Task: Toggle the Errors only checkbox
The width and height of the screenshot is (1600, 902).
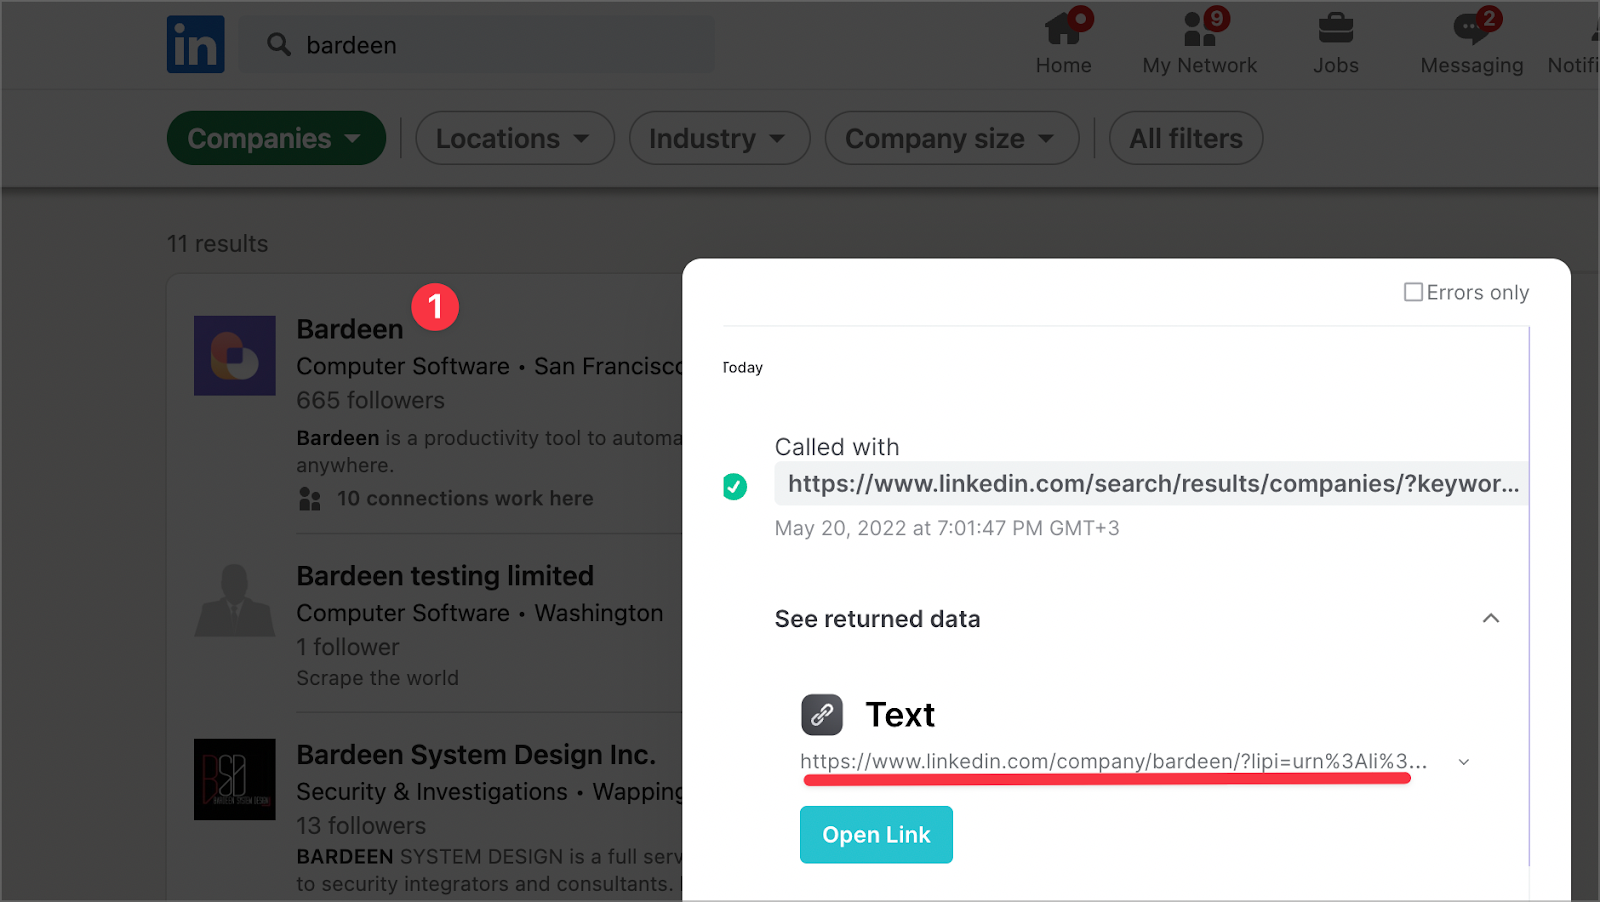Action: pos(1413,292)
